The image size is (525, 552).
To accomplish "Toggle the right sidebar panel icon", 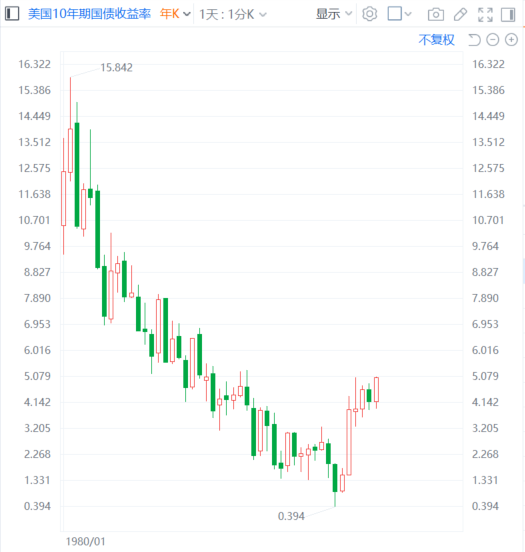I will [x=508, y=14].
